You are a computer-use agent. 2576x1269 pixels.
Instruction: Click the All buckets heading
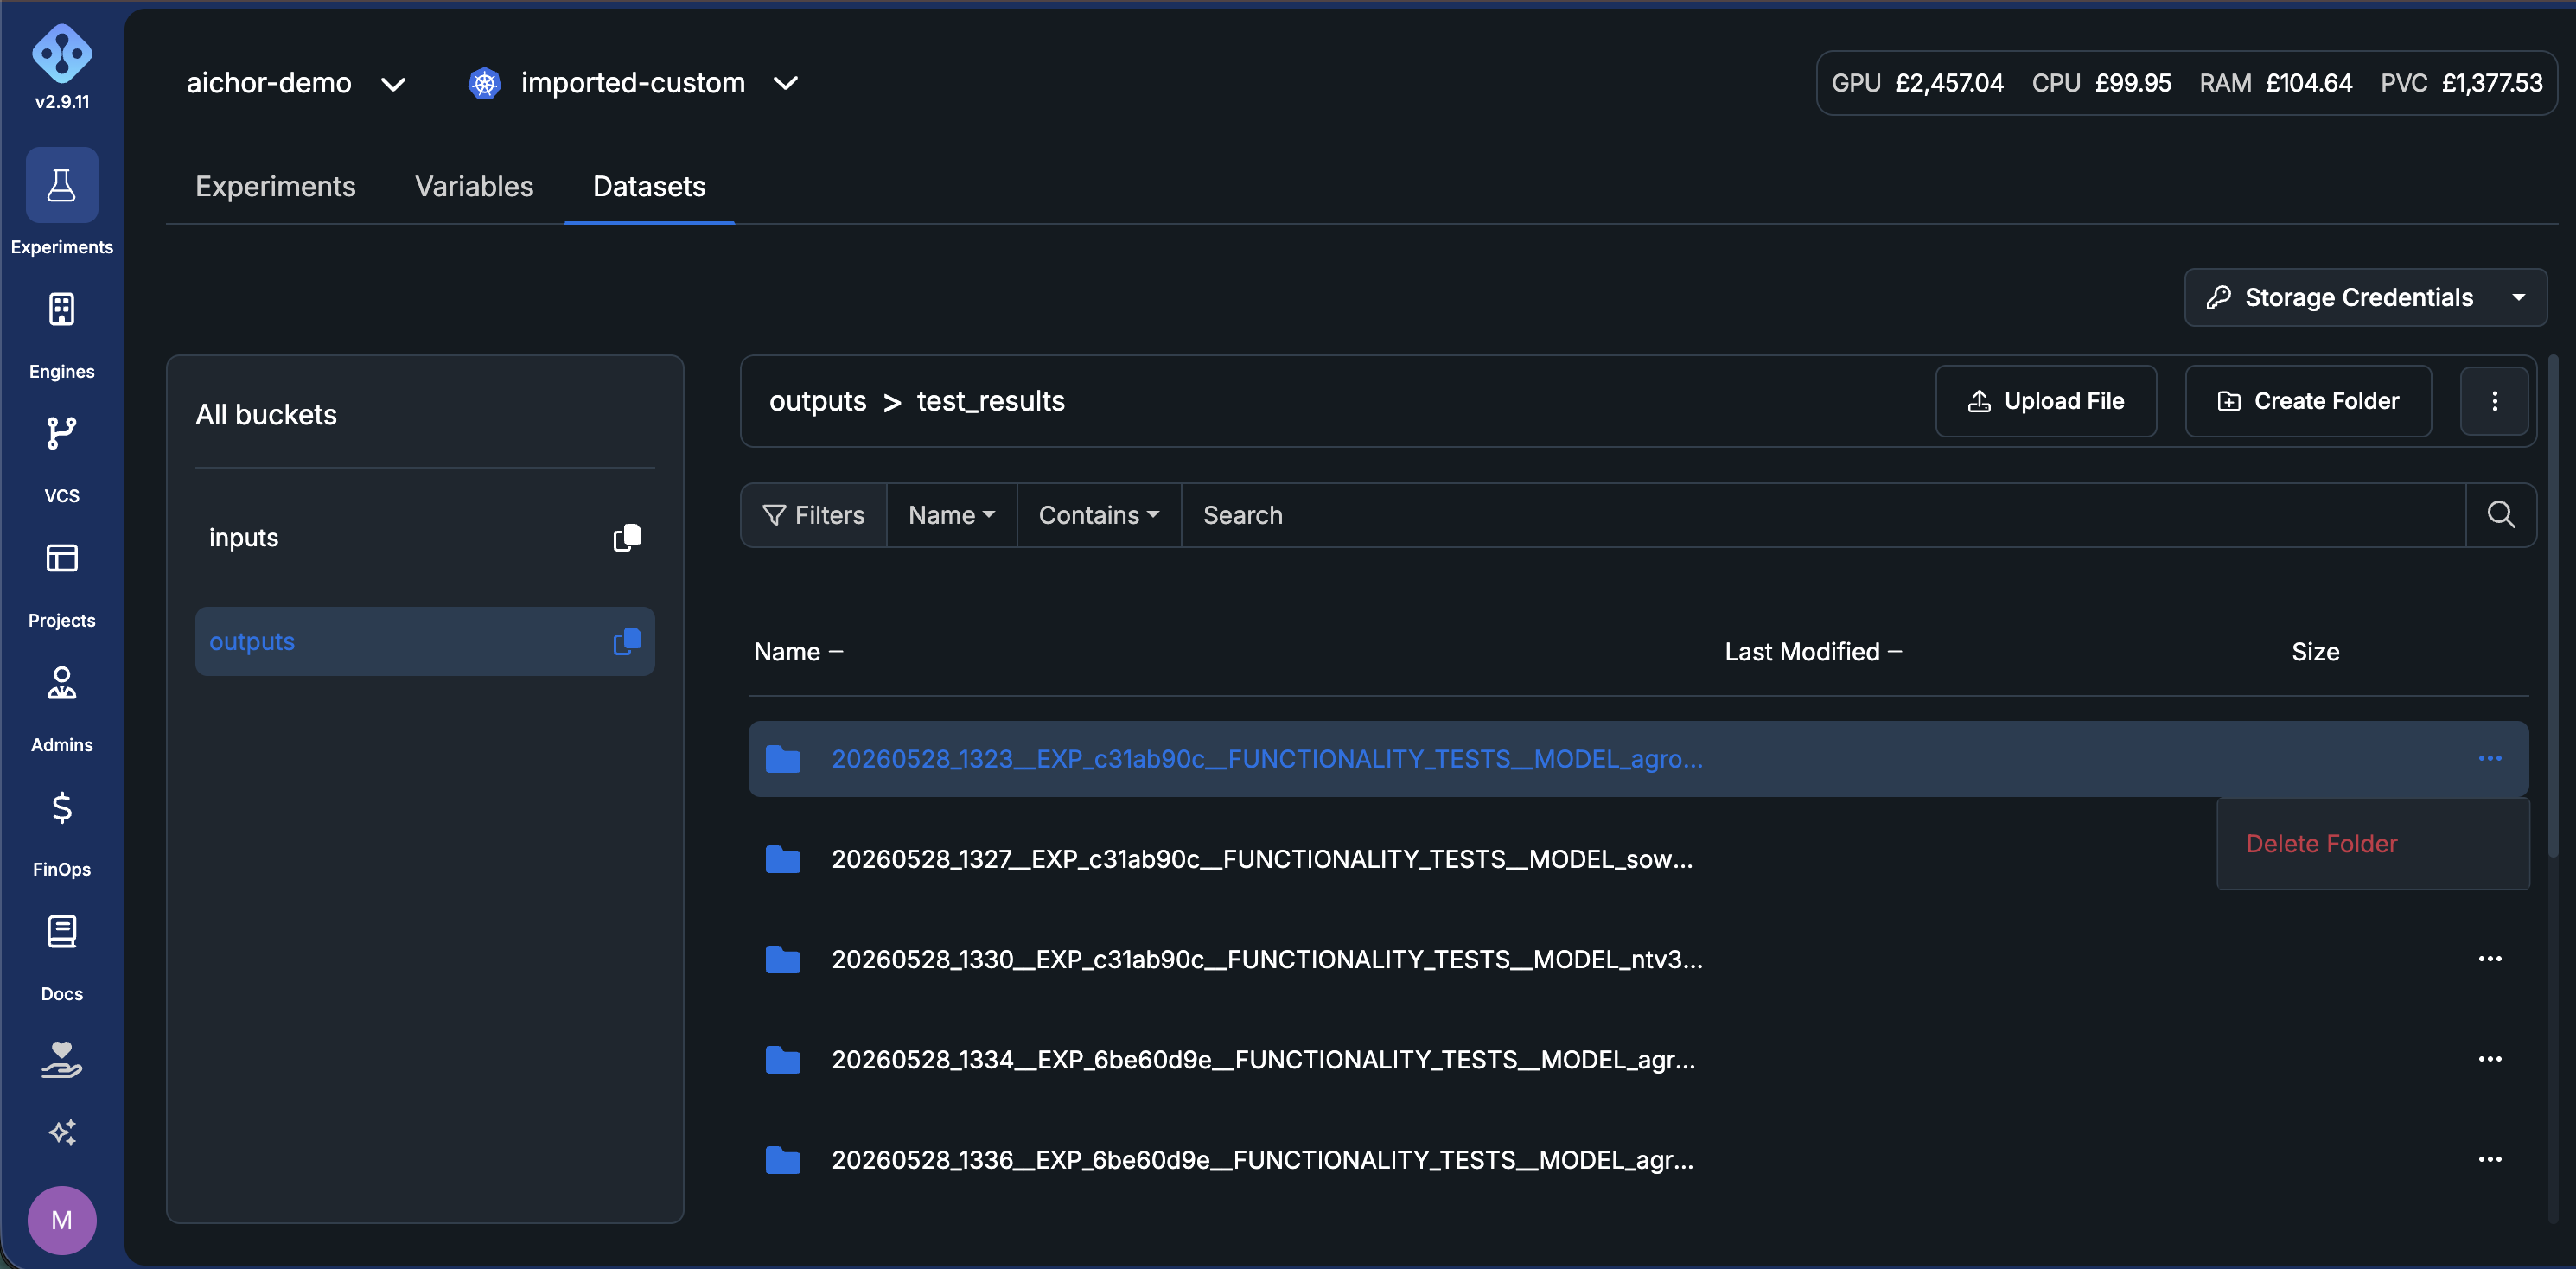[x=266, y=415]
